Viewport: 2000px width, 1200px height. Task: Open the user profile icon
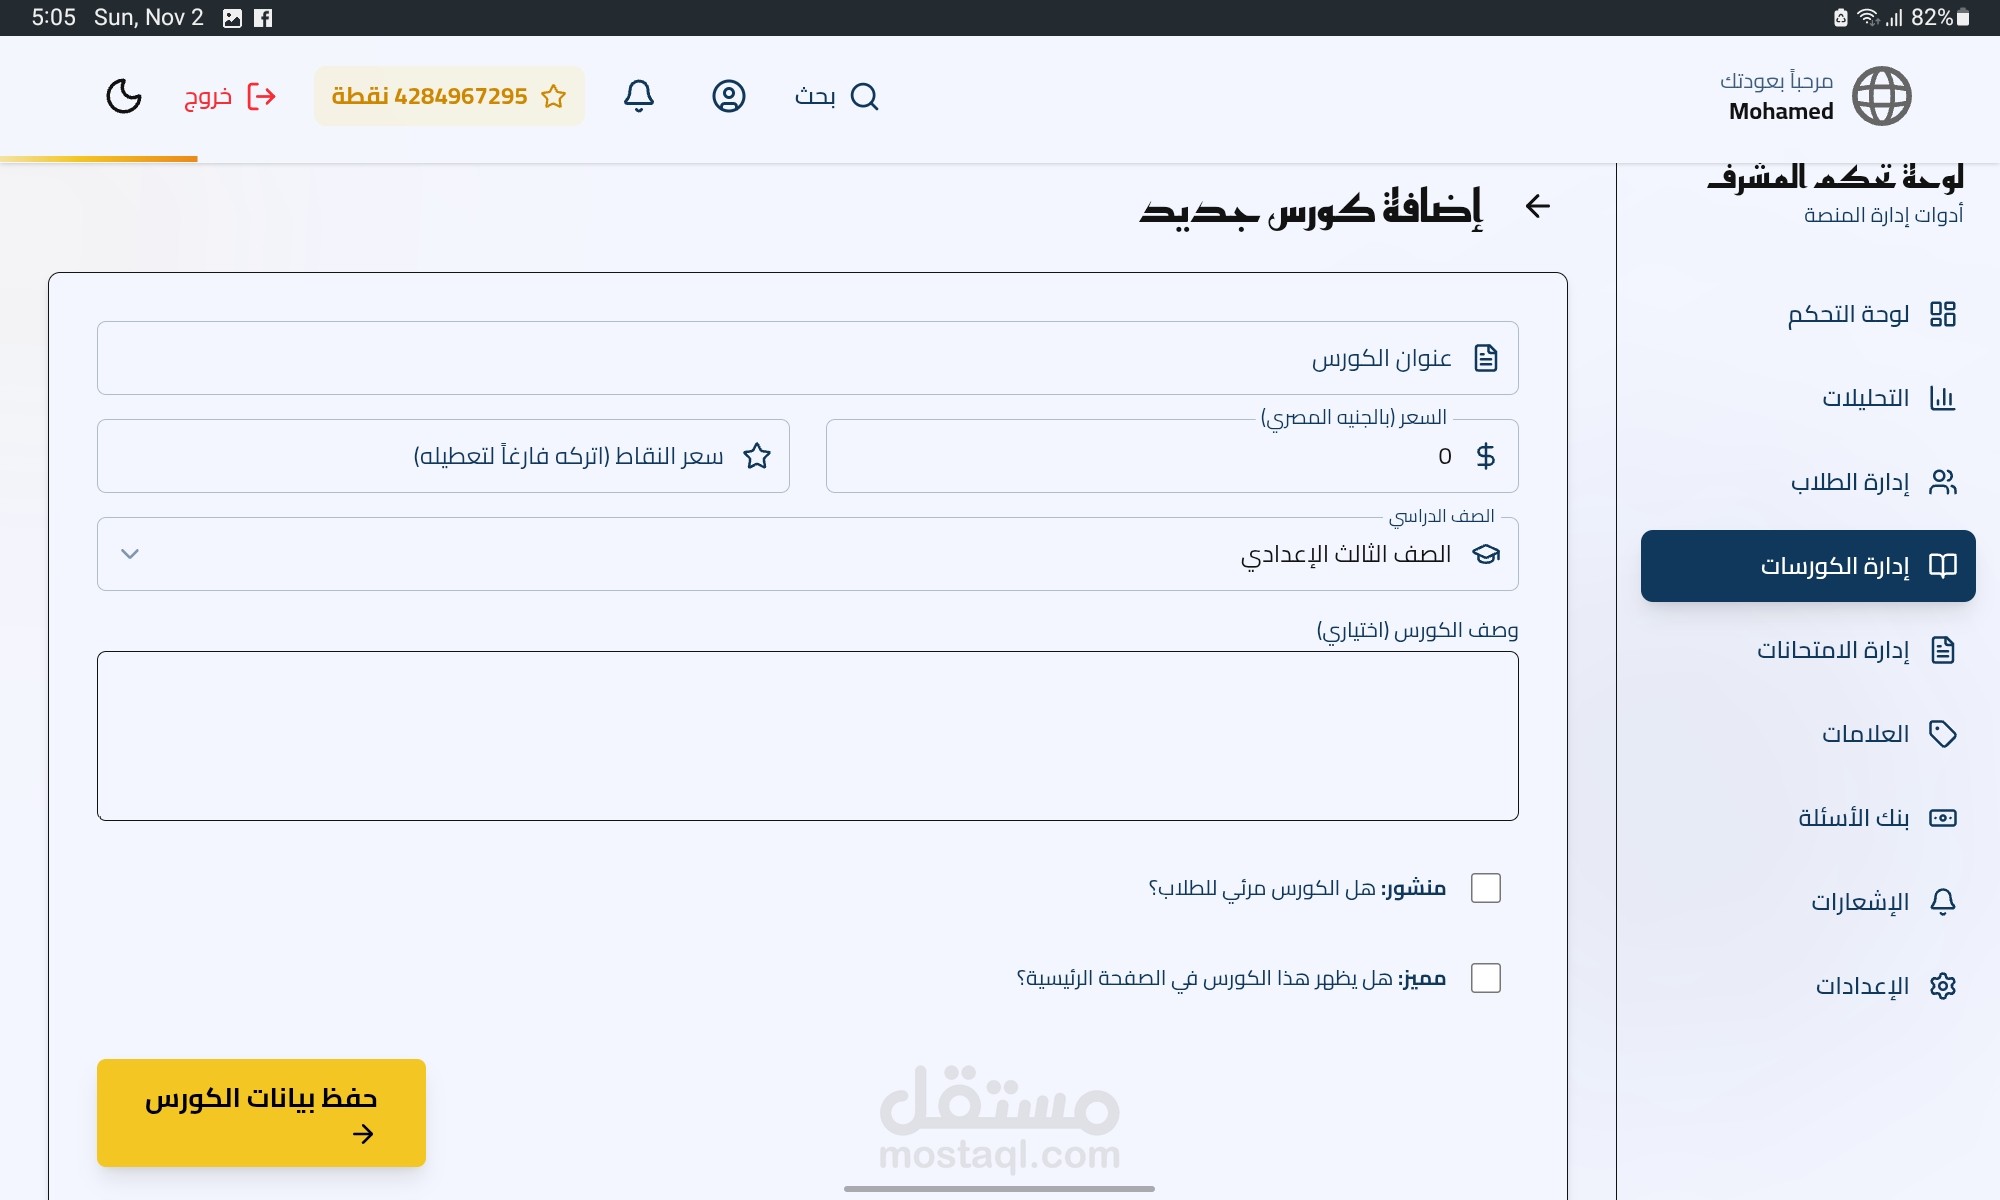click(729, 96)
